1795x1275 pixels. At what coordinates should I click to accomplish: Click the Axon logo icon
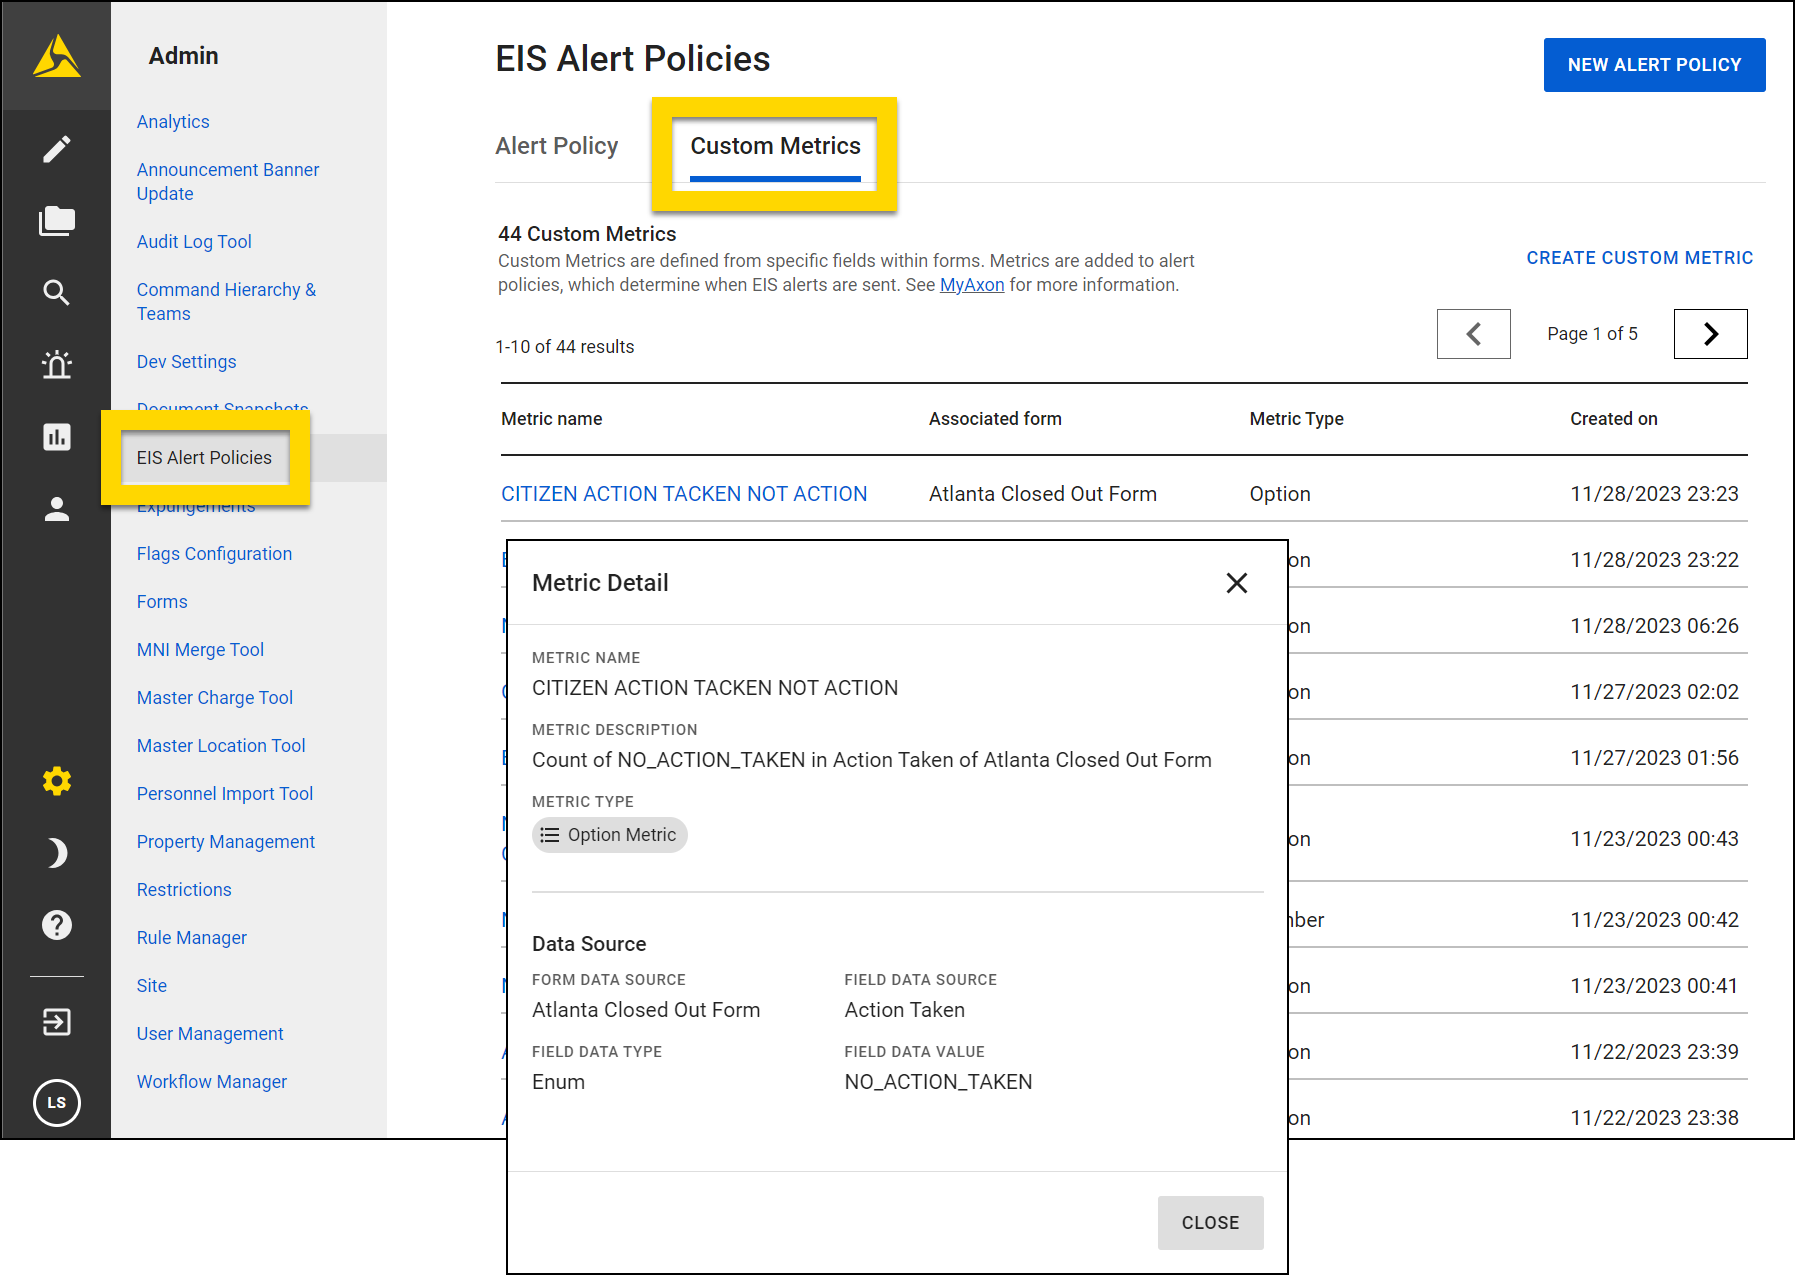click(56, 56)
